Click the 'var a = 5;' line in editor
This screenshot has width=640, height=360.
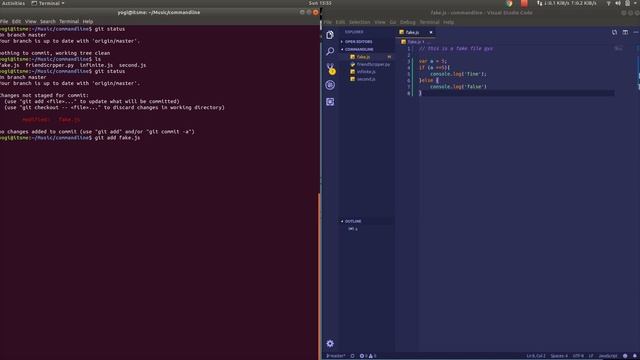pos(433,61)
